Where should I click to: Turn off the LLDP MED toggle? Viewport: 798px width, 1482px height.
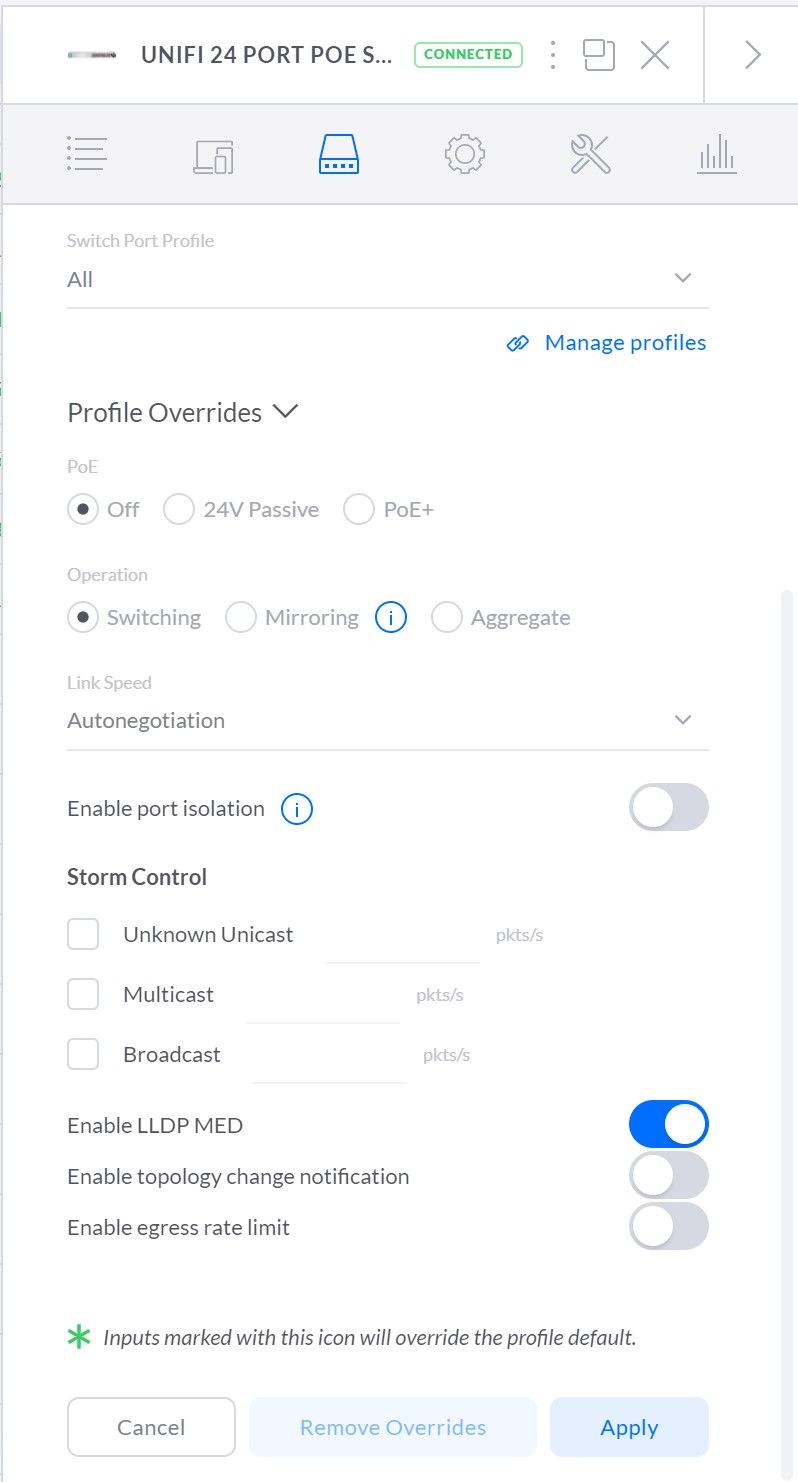click(668, 1125)
